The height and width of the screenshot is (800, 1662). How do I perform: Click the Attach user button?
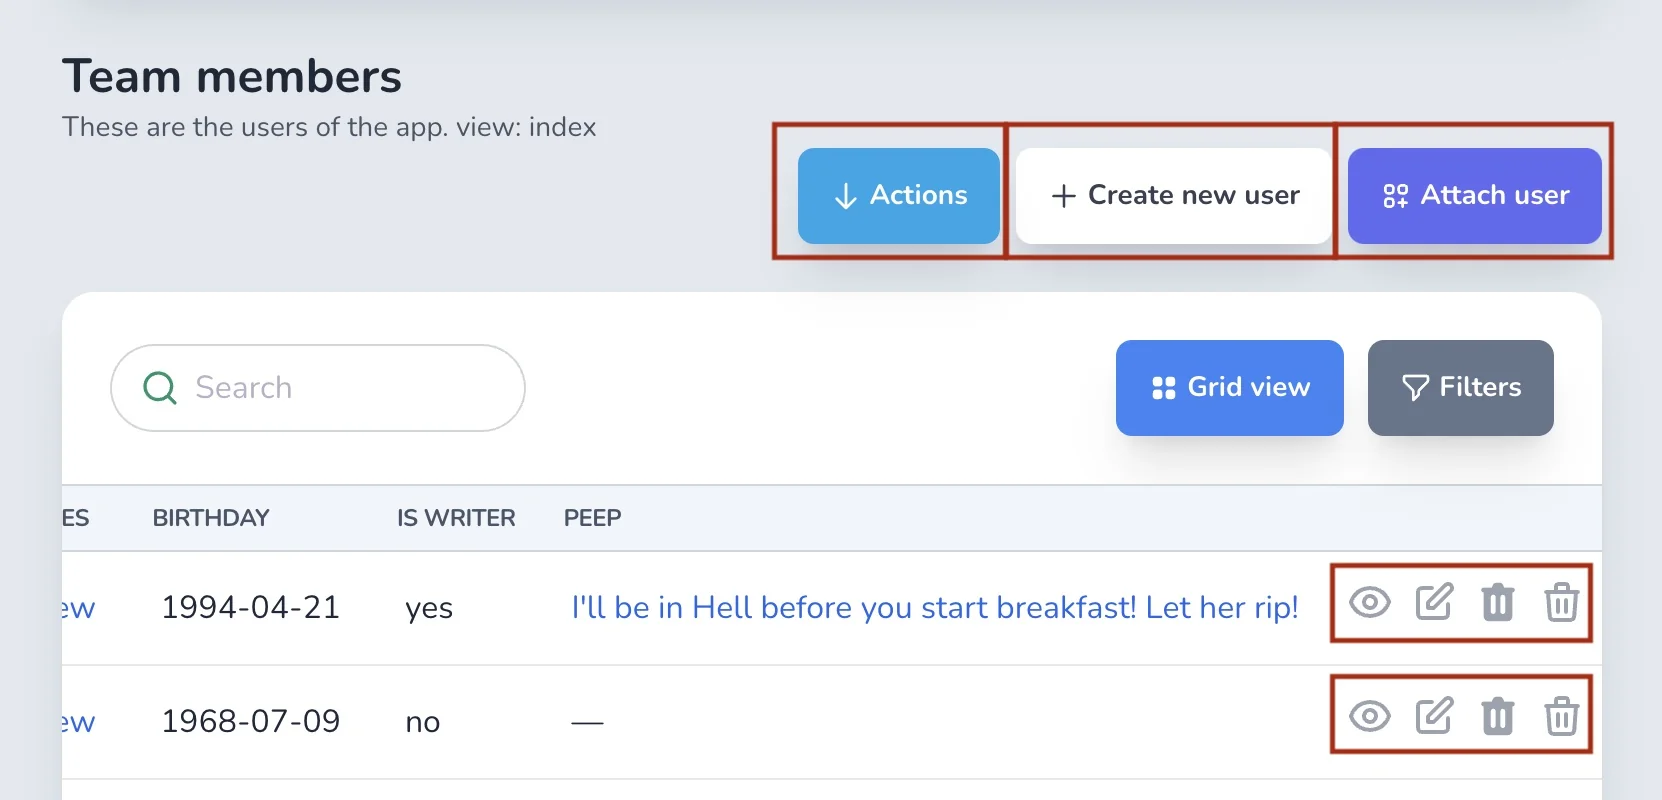1475,196
